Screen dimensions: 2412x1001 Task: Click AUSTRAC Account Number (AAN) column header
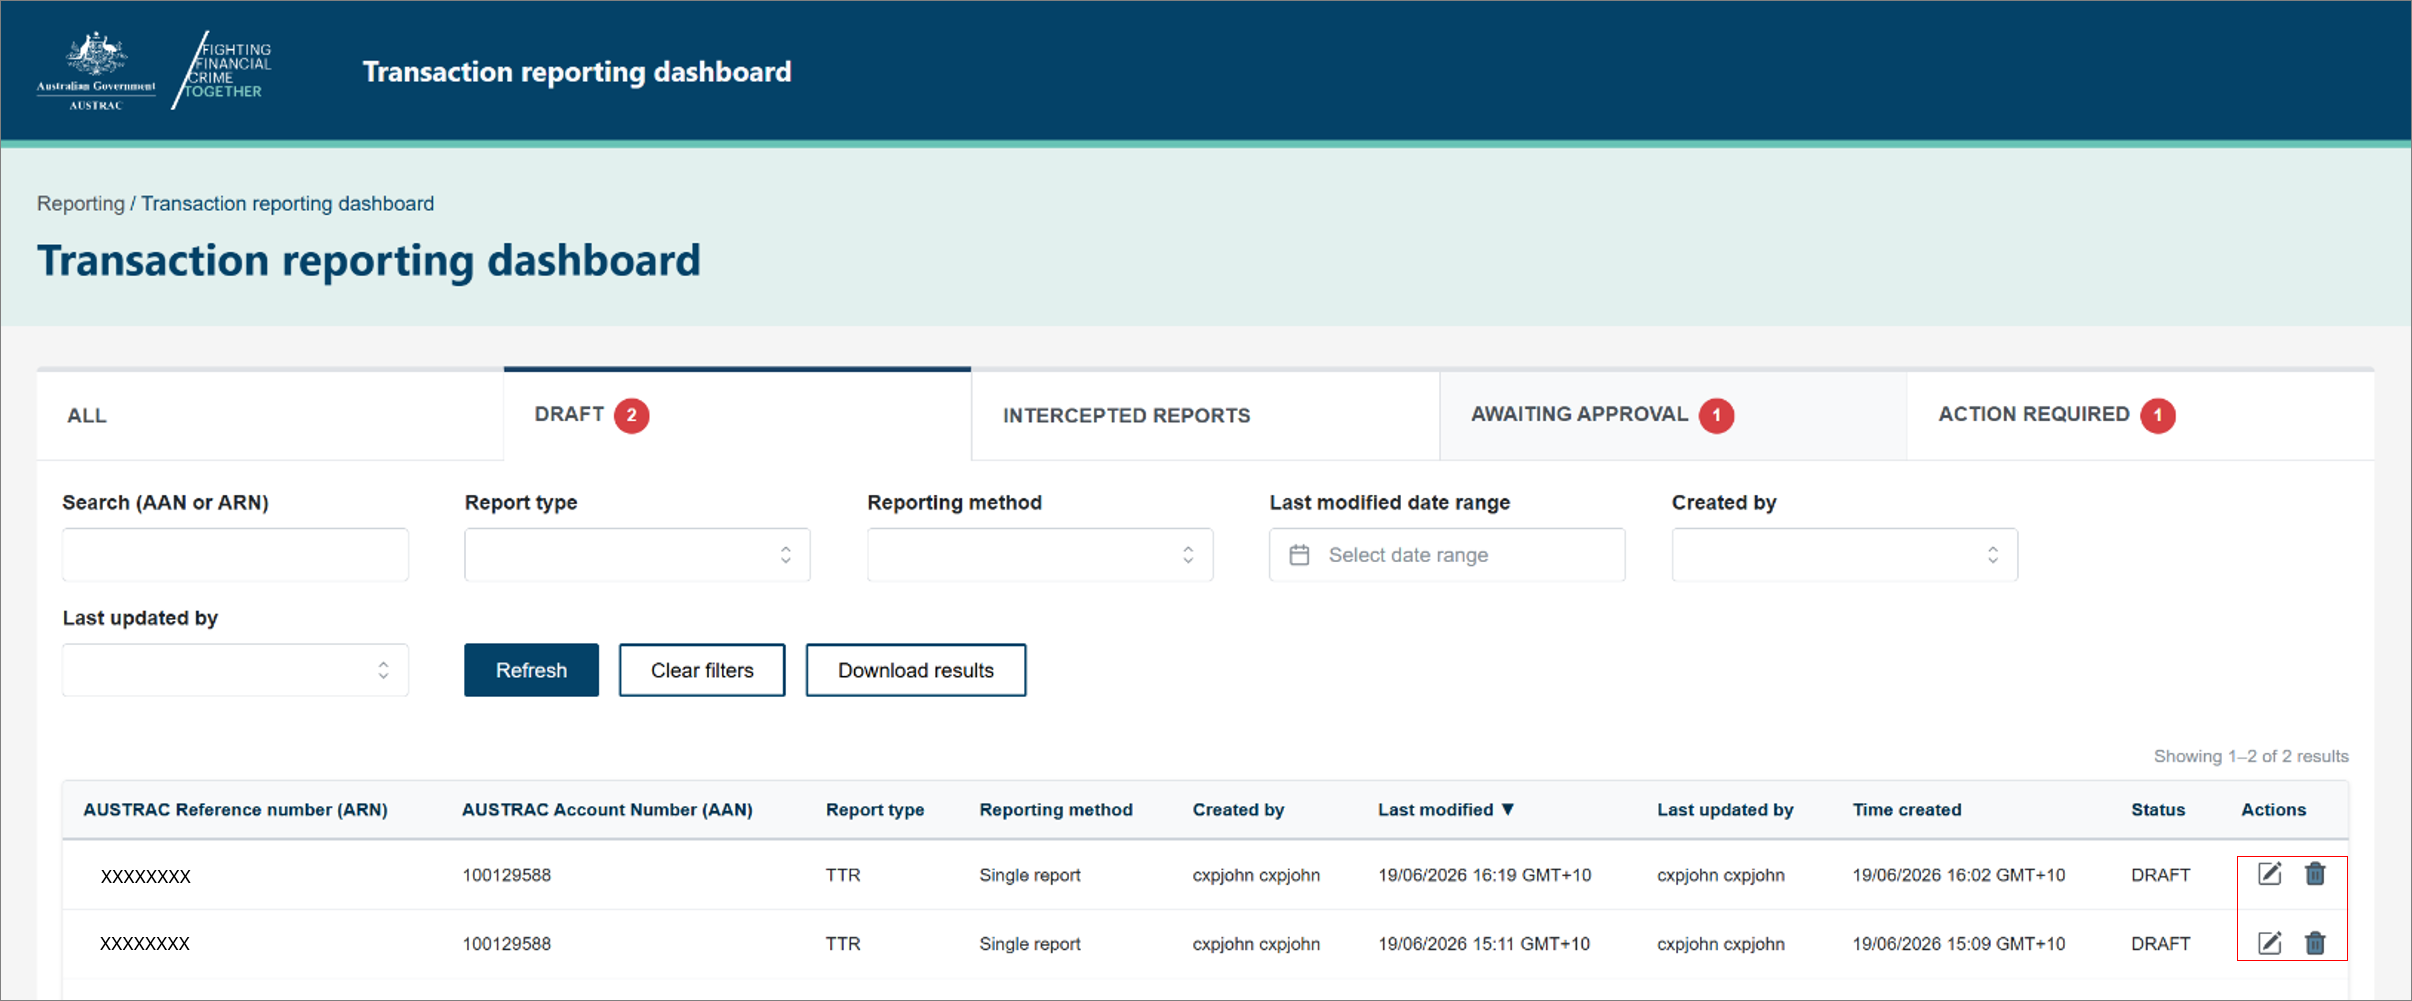(607, 810)
